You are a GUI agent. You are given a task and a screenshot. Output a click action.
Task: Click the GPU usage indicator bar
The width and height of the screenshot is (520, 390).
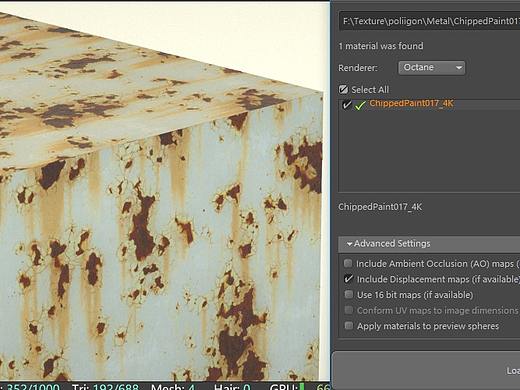click(302, 387)
